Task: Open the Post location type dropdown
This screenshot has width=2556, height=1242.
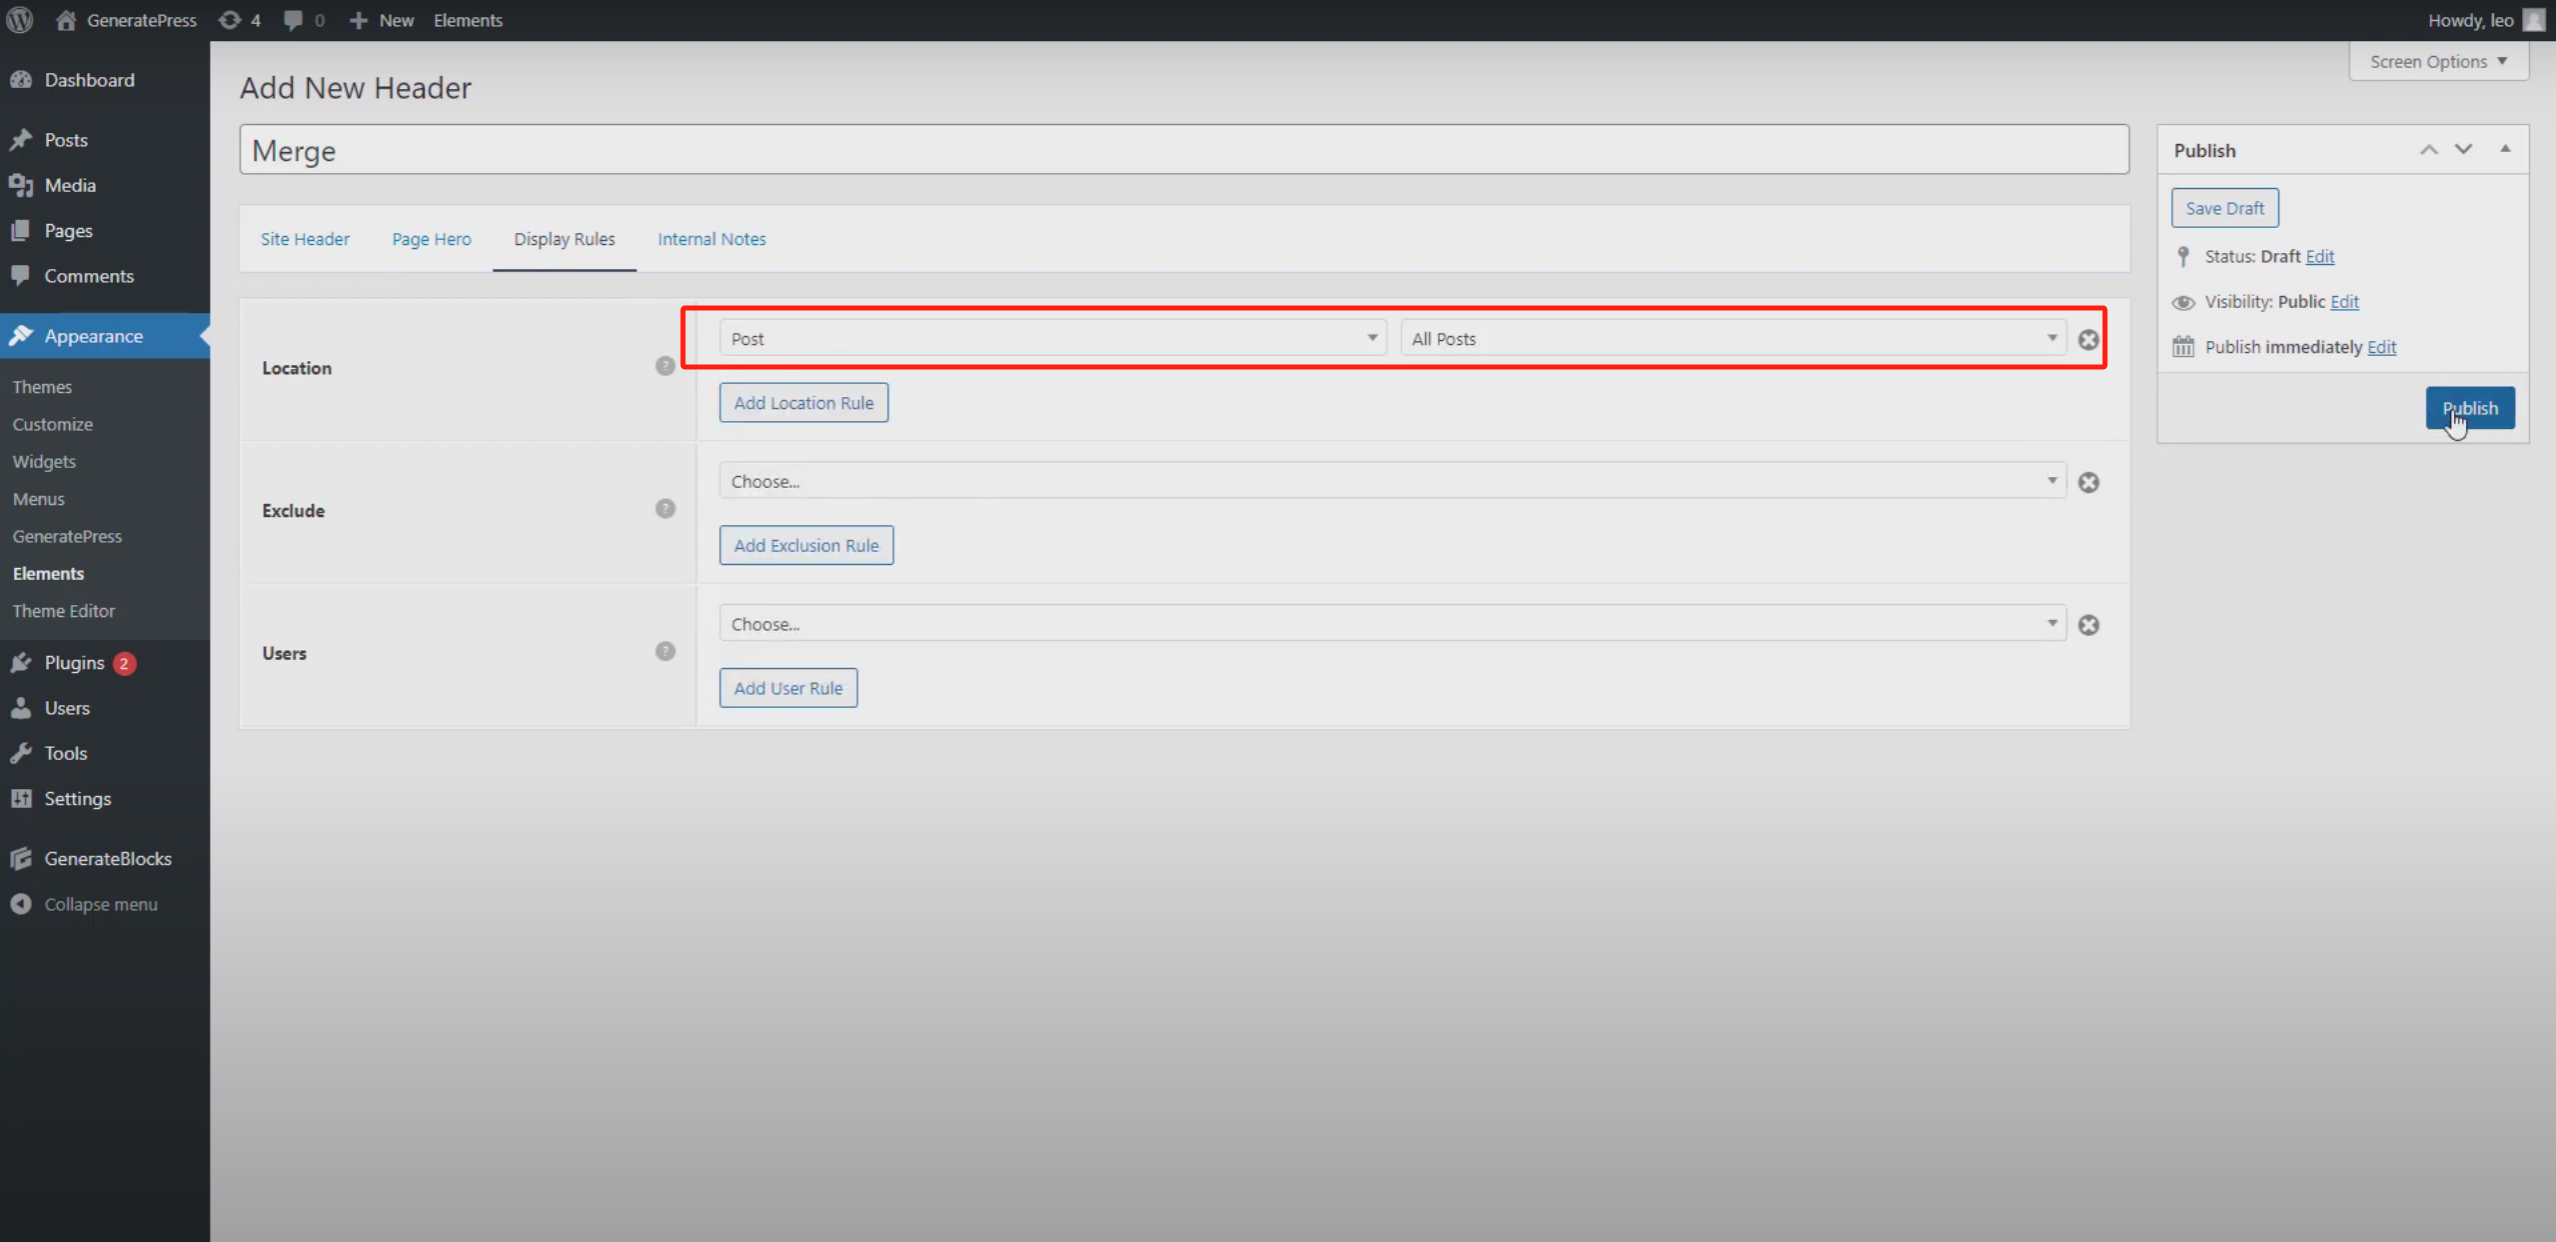Action: click(1051, 339)
